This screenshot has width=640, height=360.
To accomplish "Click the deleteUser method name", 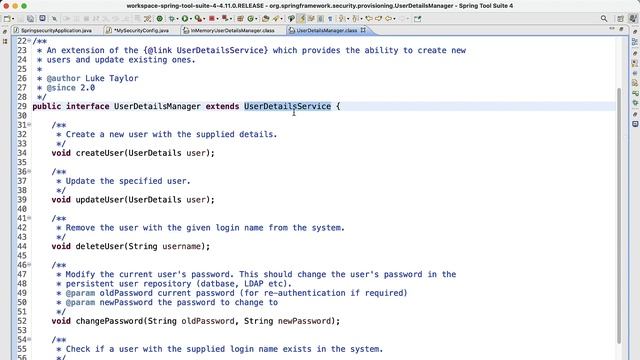I will [100, 247].
